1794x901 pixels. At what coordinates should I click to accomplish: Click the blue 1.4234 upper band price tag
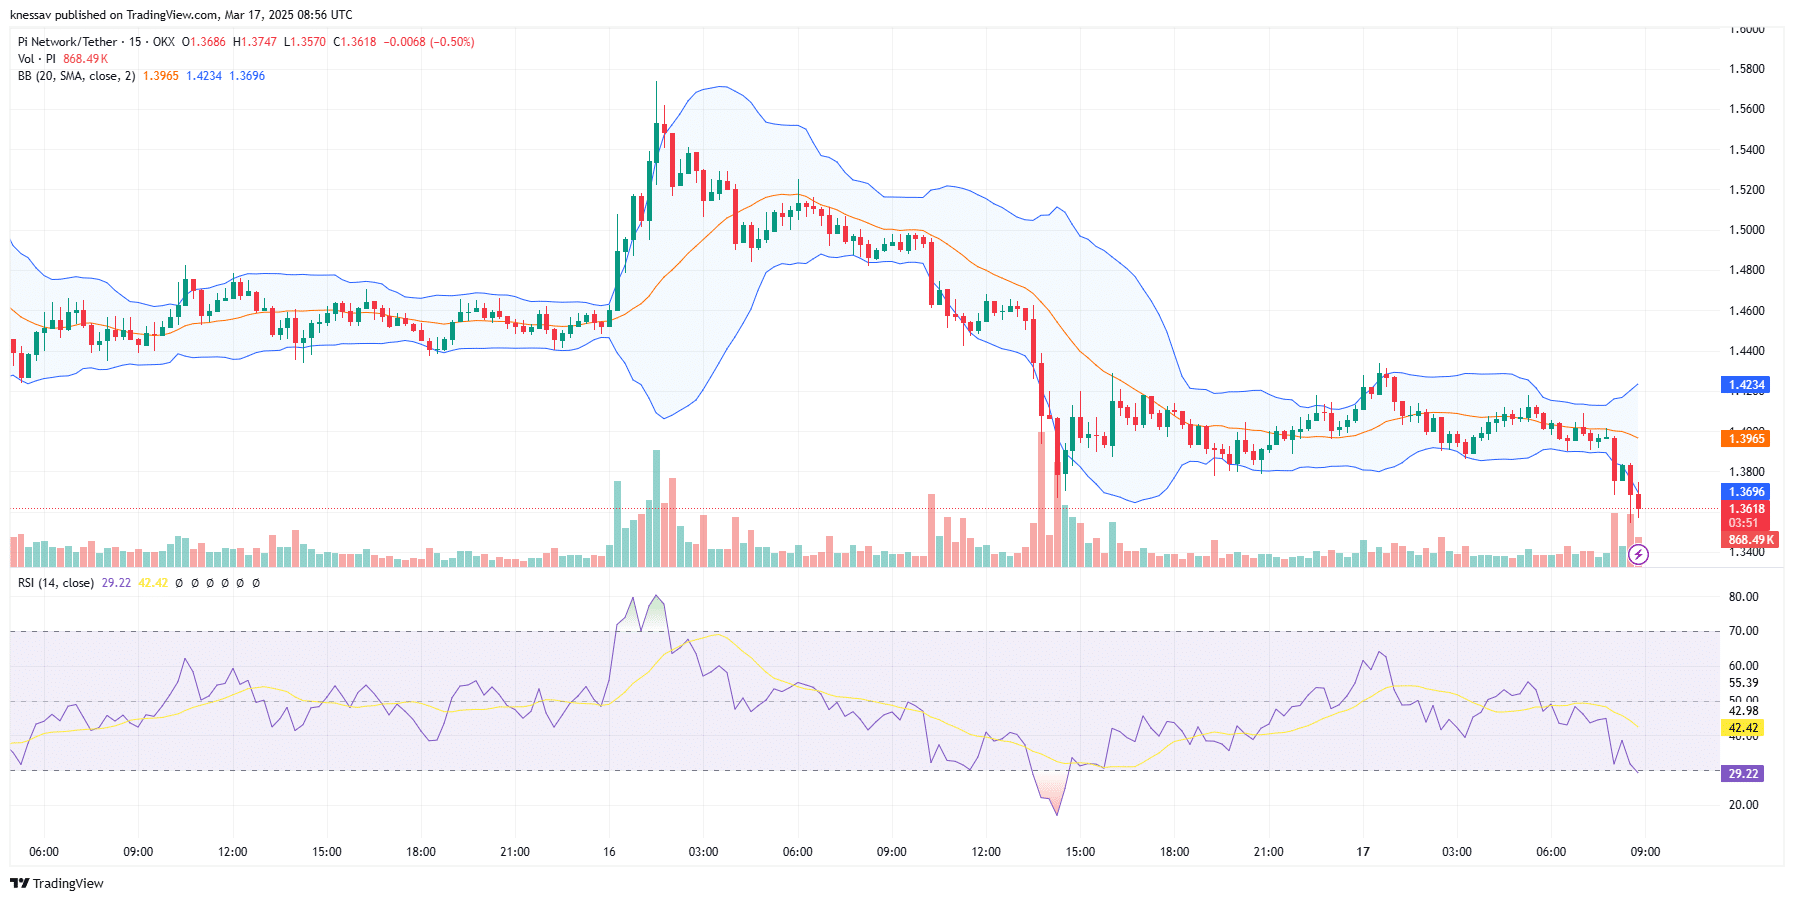[1747, 385]
